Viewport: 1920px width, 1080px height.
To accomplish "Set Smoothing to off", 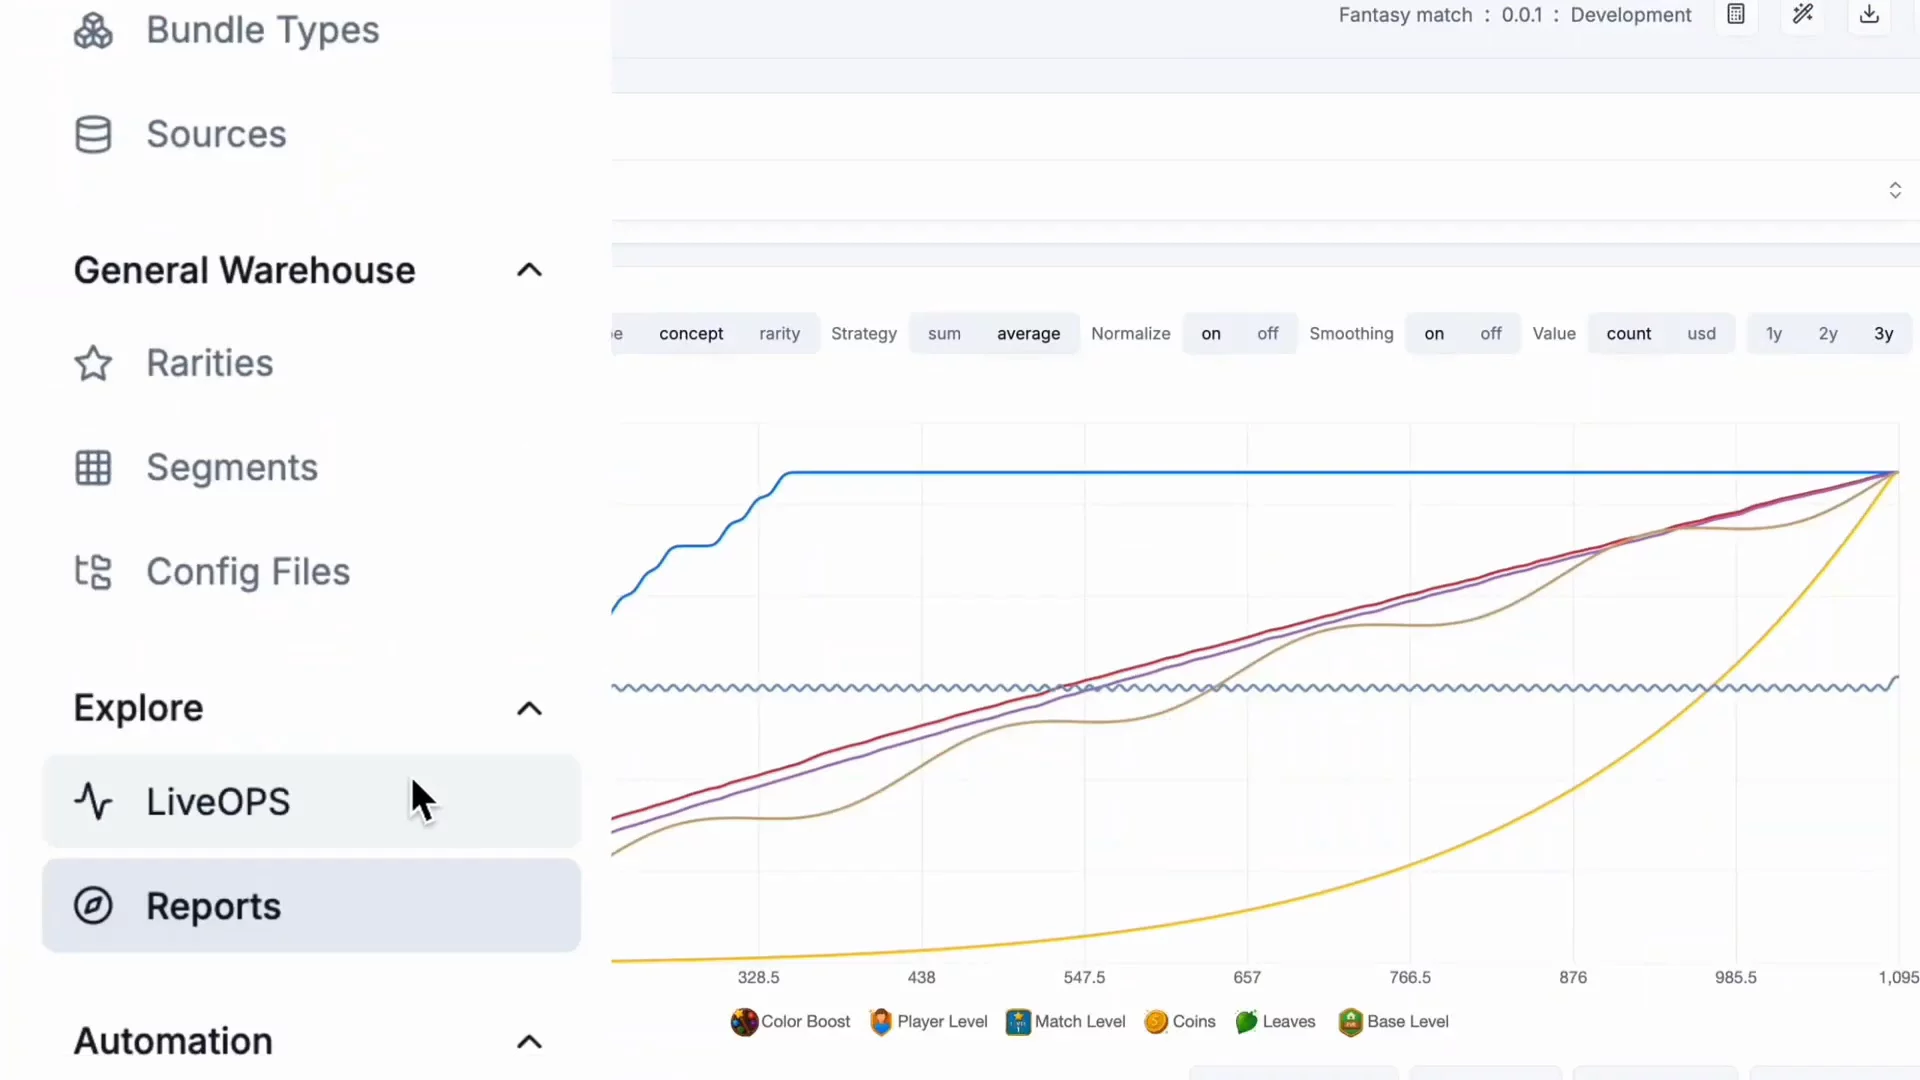I will point(1490,334).
